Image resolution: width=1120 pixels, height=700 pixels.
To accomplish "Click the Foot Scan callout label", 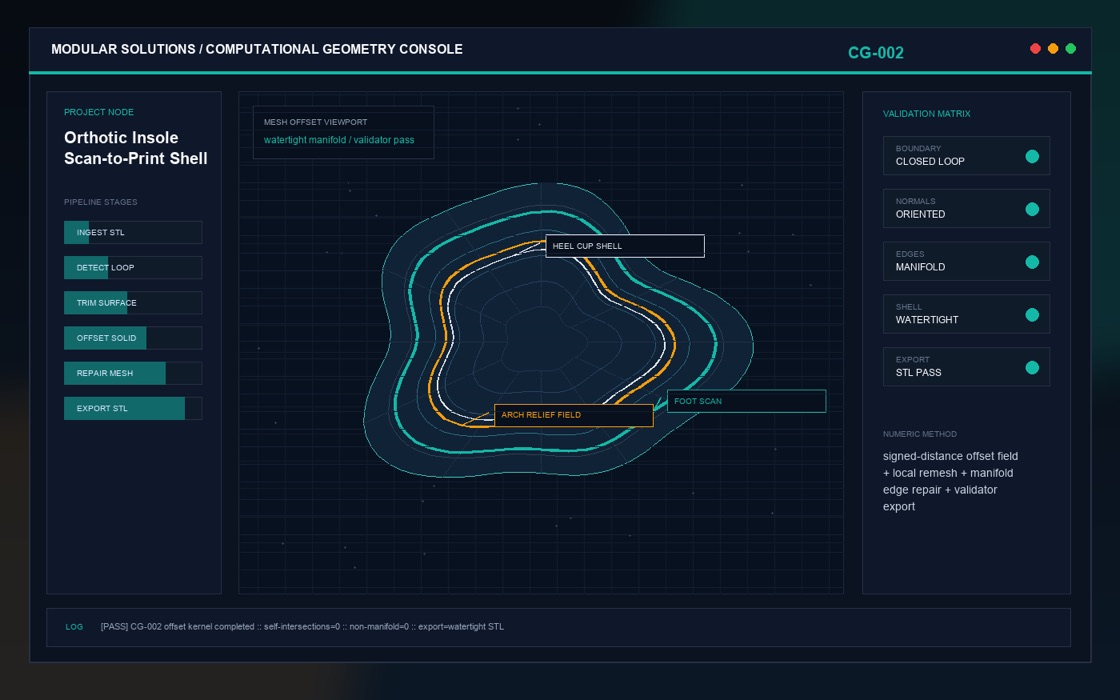I will pos(746,401).
